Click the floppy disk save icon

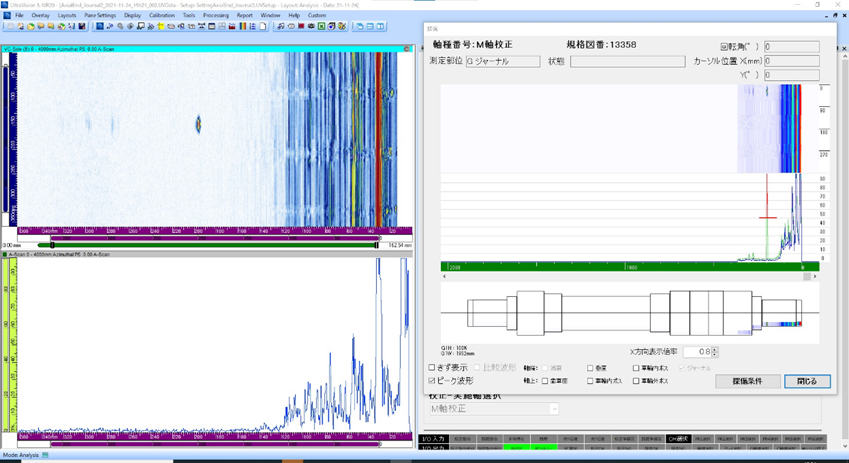coord(82,26)
